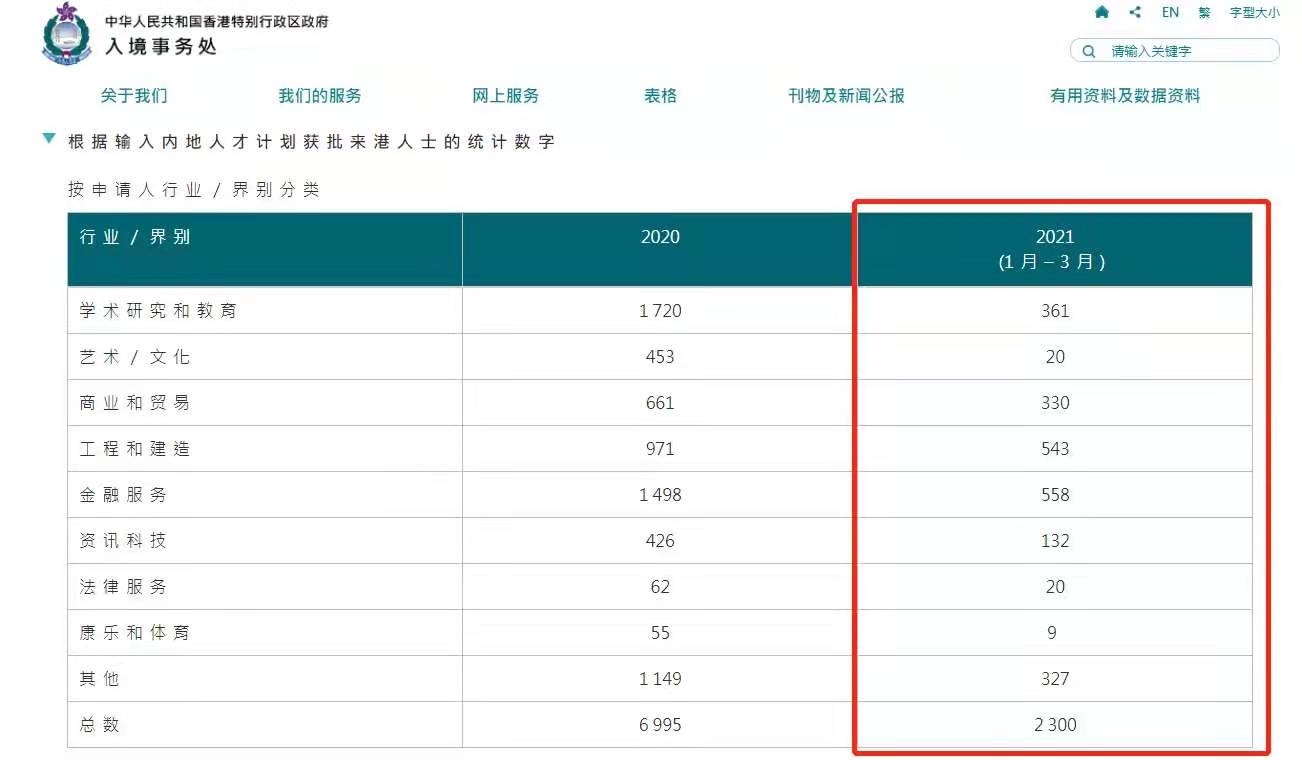Open the 关于我们 menu
Viewport: 1302px width, 760px height.
pos(134,96)
